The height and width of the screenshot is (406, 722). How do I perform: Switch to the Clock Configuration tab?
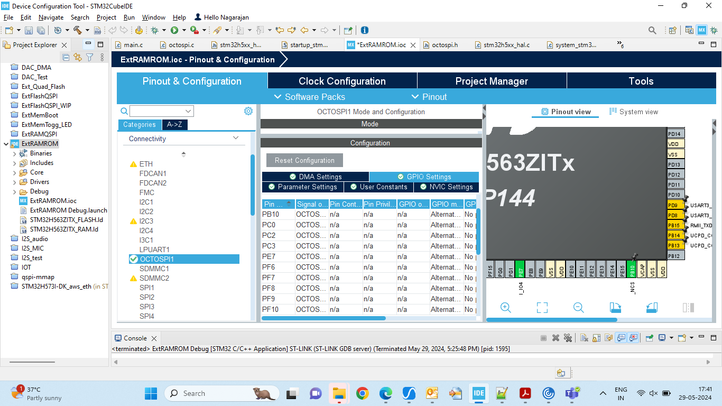pyautogui.click(x=342, y=81)
